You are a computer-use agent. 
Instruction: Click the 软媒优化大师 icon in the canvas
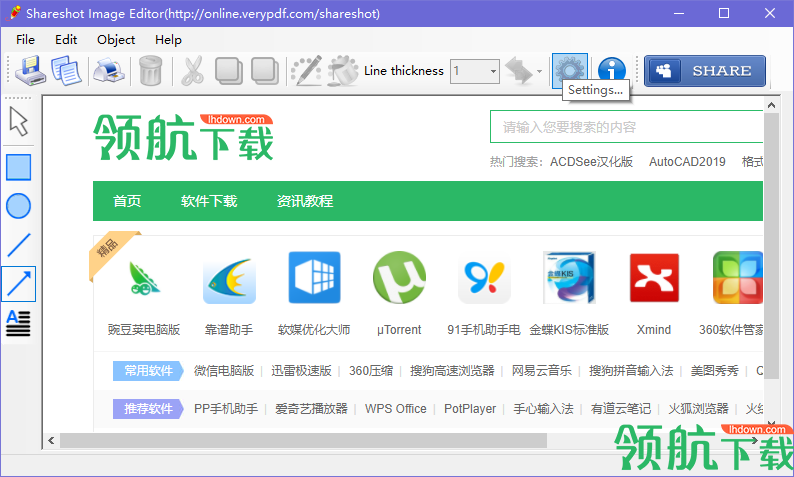[314, 277]
